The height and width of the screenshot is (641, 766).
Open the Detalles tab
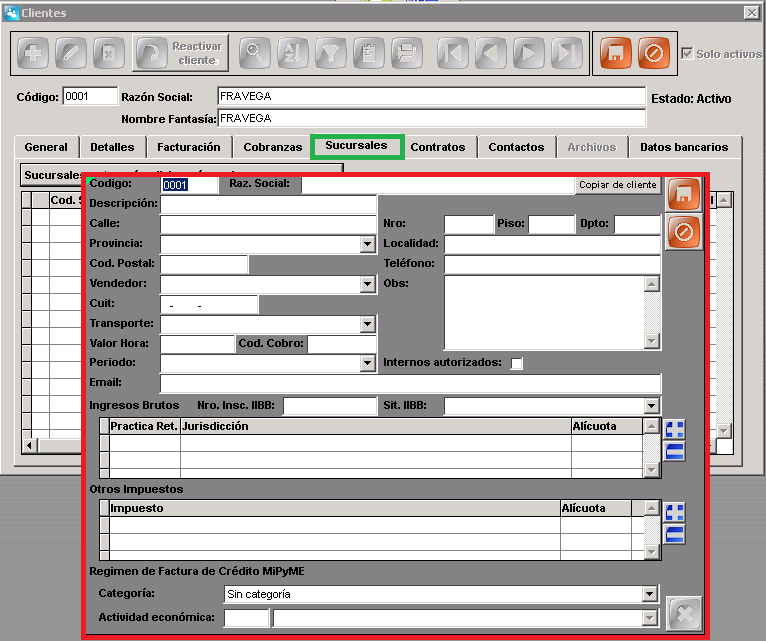click(112, 147)
